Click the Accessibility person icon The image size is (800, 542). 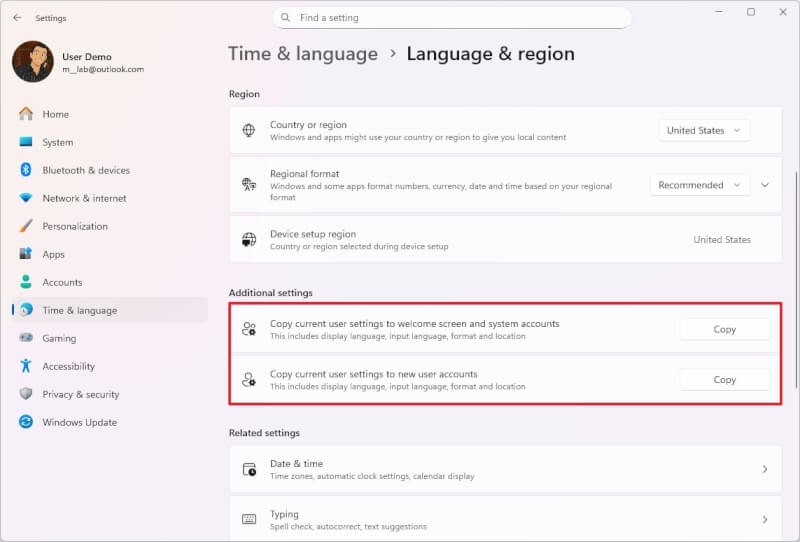[x=26, y=366]
